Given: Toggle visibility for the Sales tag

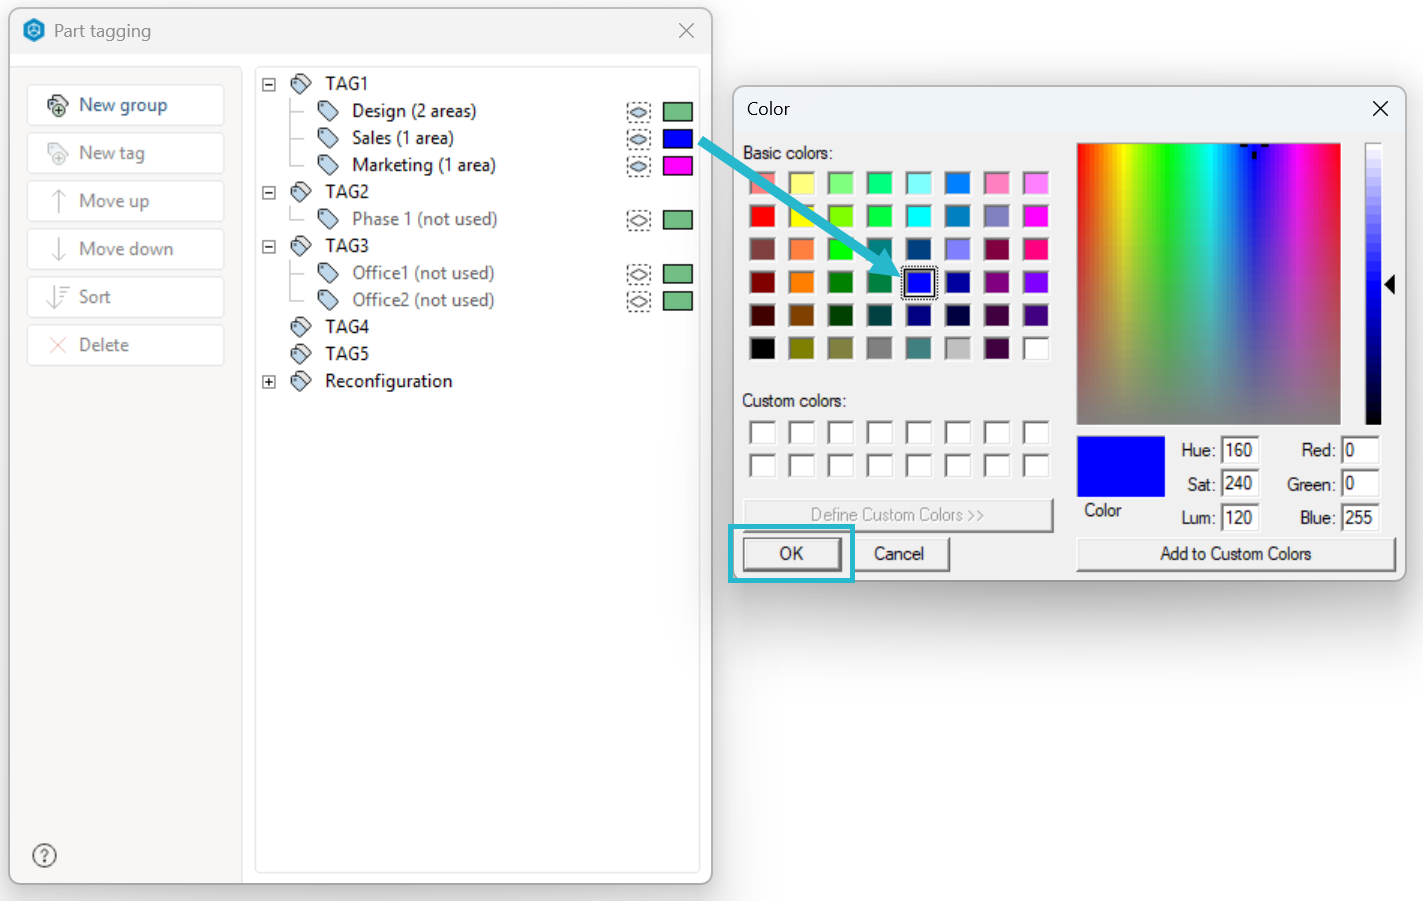Looking at the screenshot, I should click(639, 139).
